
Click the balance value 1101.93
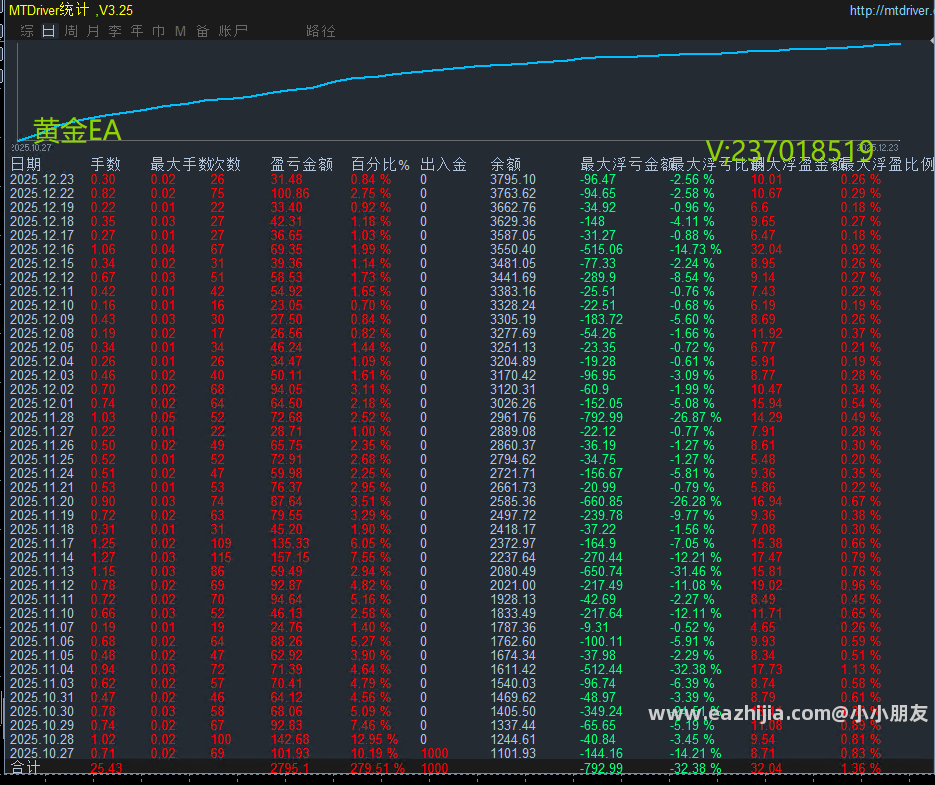click(513, 753)
